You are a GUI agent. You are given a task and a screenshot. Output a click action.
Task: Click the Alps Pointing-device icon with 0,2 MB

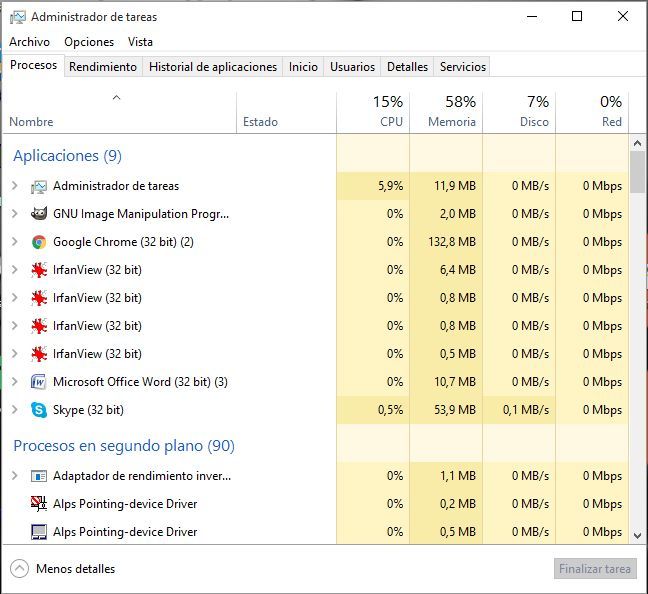pyautogui.click(x=39, y=504)
